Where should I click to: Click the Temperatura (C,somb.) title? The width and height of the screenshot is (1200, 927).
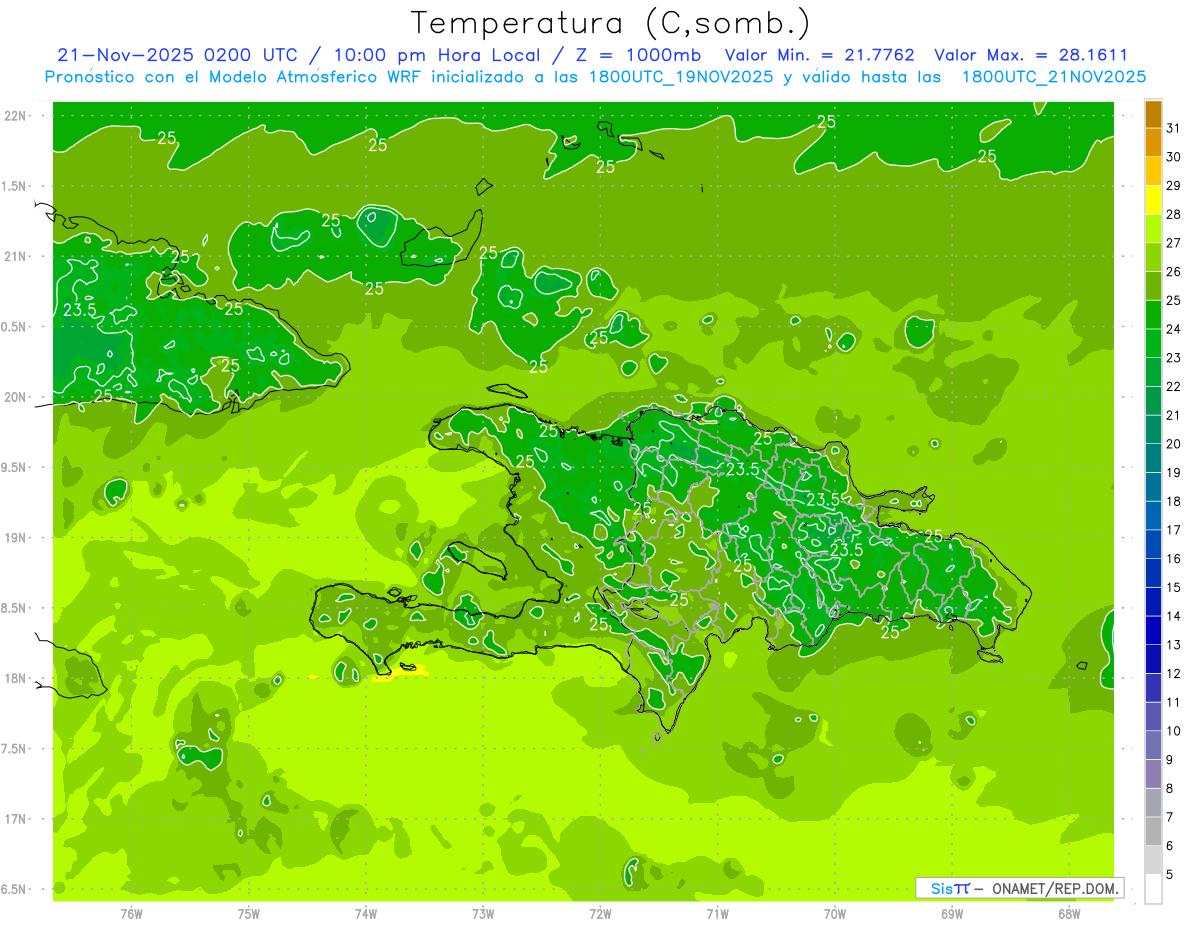pyautogui.click(x=610, y=23)
